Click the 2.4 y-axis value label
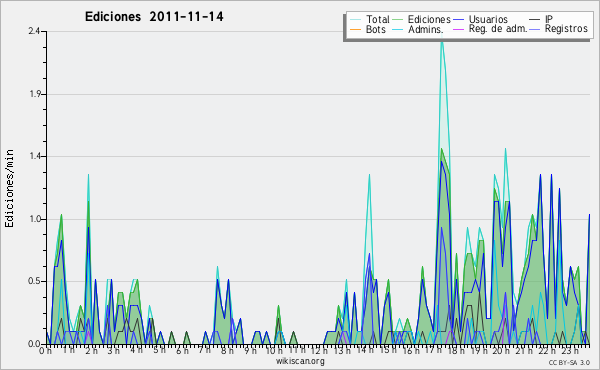The image size is (600, 370). point(34,31)
